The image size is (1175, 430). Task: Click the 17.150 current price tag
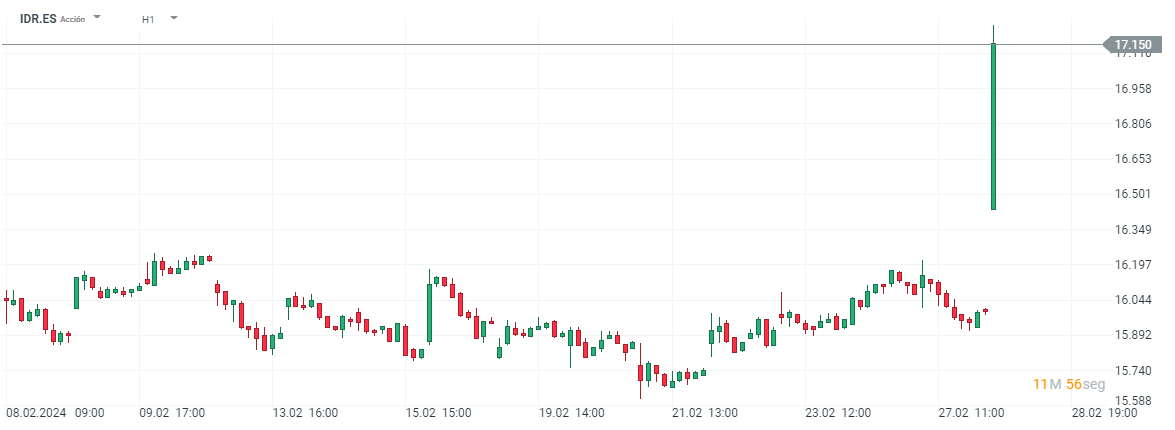tap(1132, 45)
